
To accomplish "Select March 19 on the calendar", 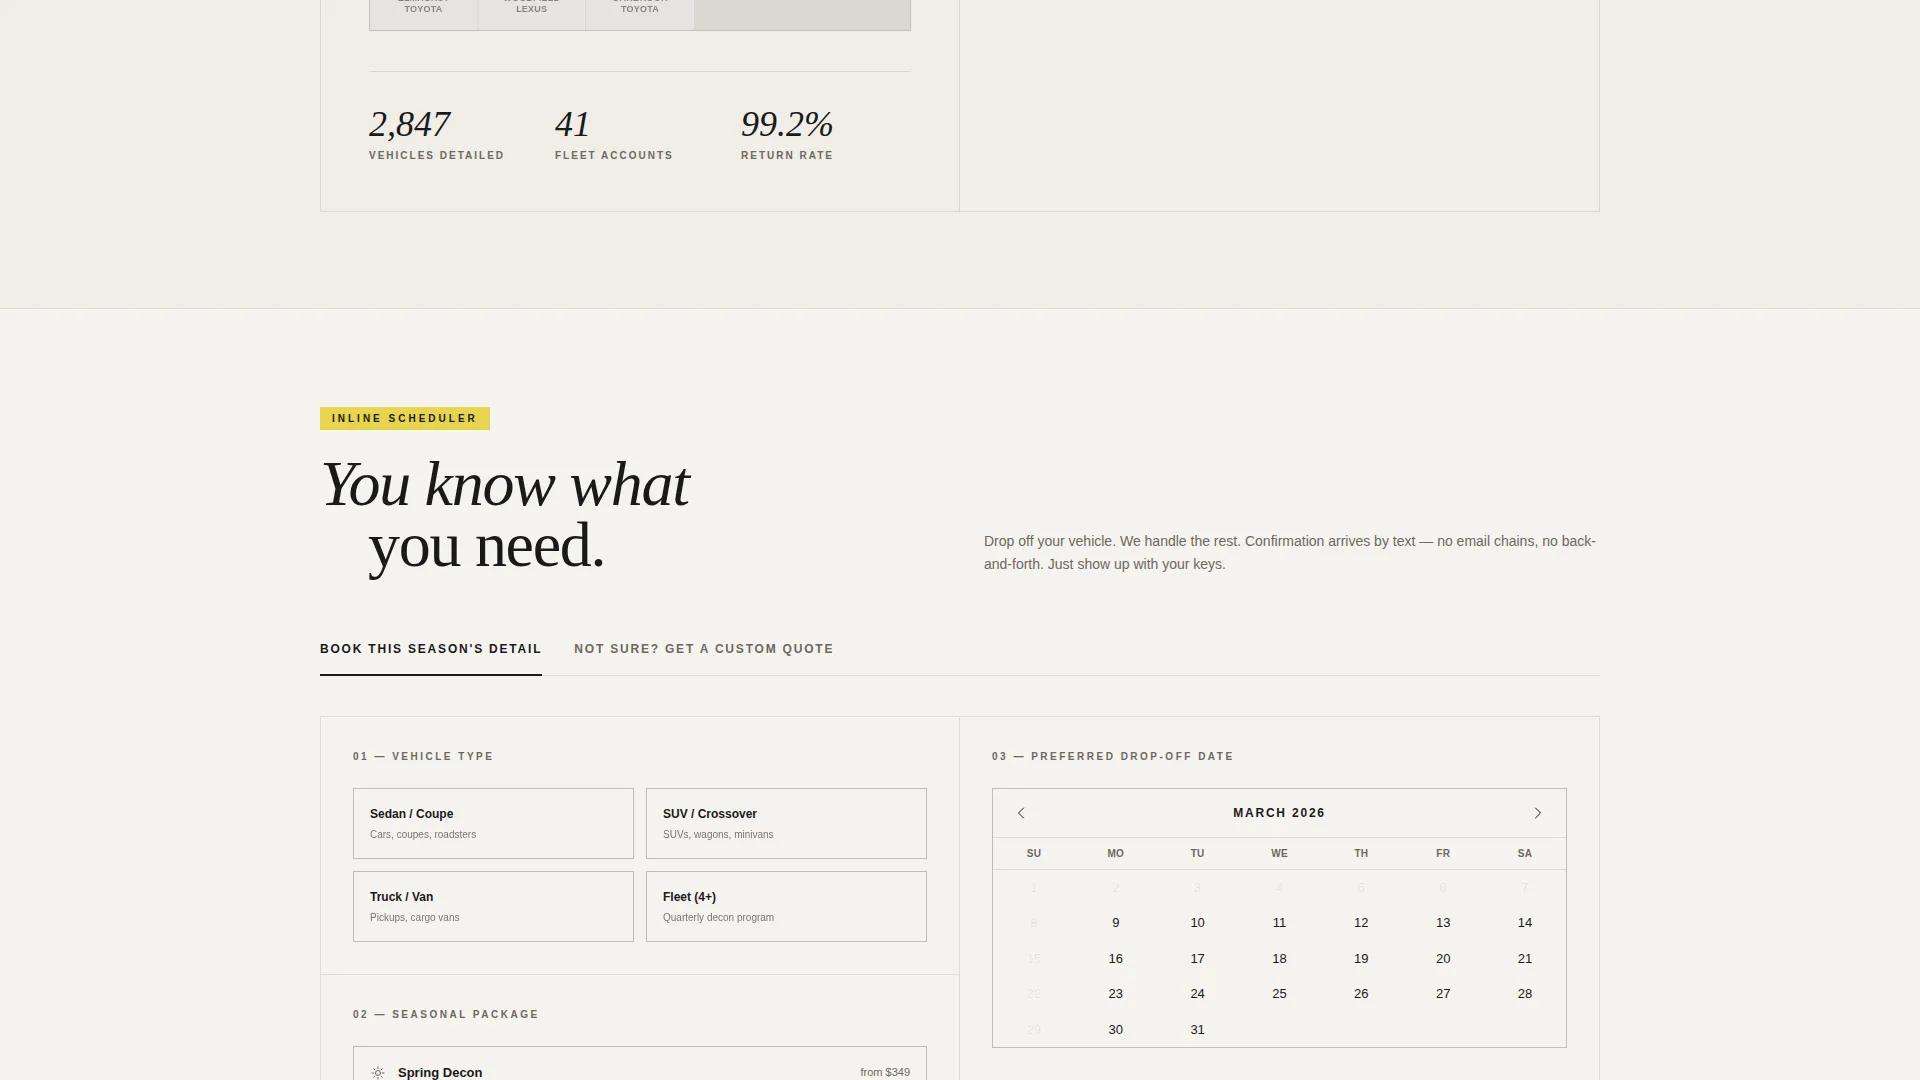I will point(1361,959).
